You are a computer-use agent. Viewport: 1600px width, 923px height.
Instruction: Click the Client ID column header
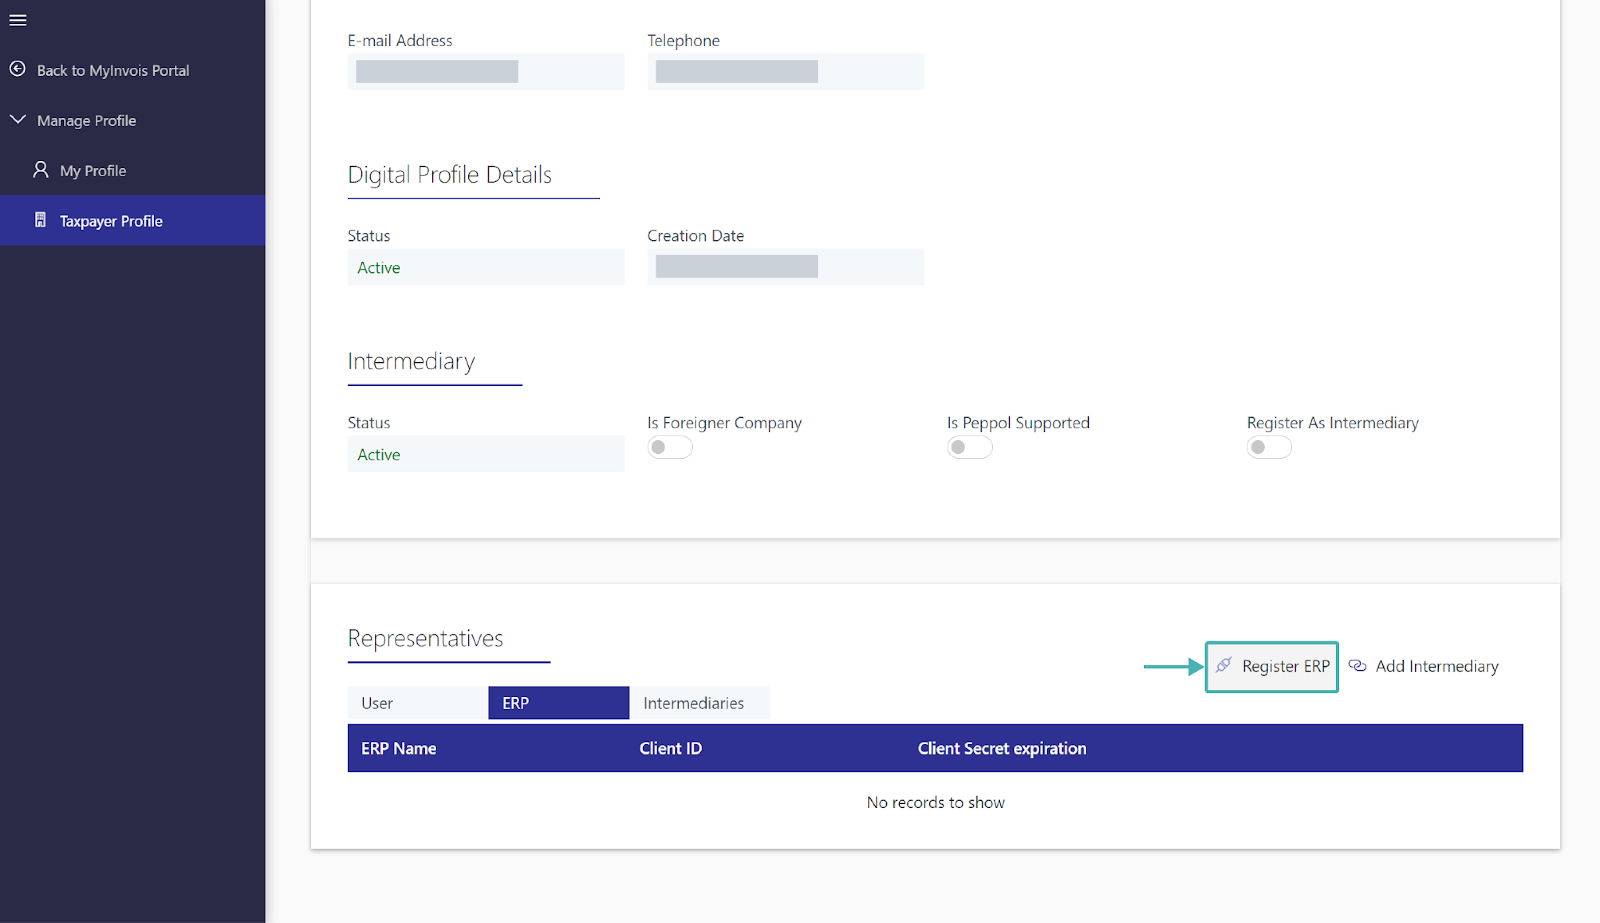(x=671, y=748)
